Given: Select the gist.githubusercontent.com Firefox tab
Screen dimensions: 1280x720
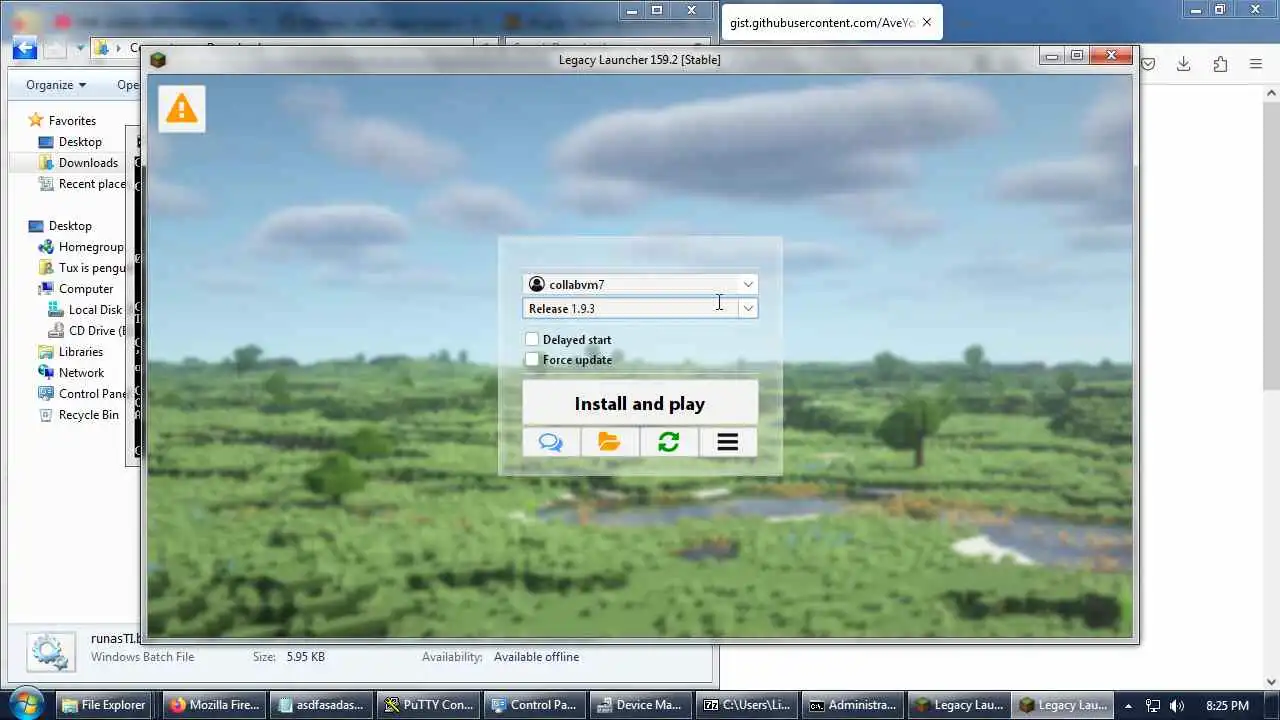Looking at the screenshot, I should pos(831,22).
